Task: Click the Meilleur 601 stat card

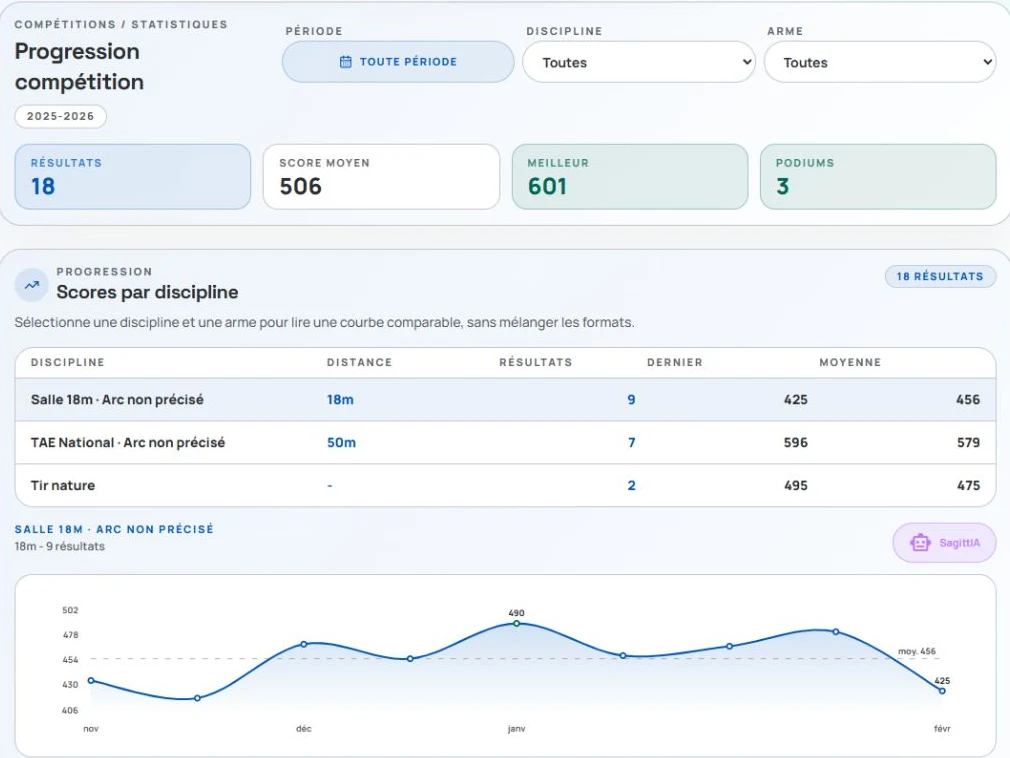Action: point(630,176)
